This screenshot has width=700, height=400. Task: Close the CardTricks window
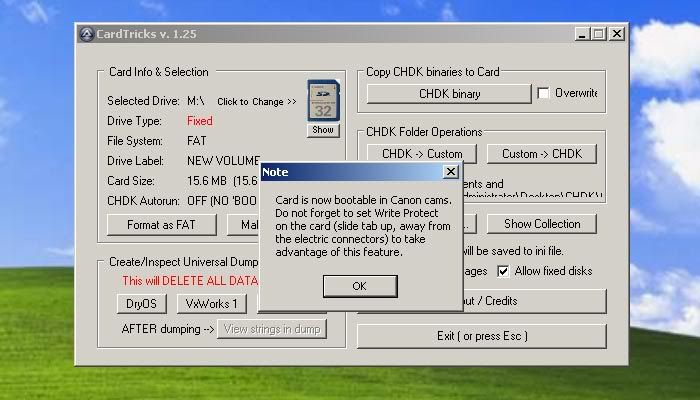click(617, 34)
